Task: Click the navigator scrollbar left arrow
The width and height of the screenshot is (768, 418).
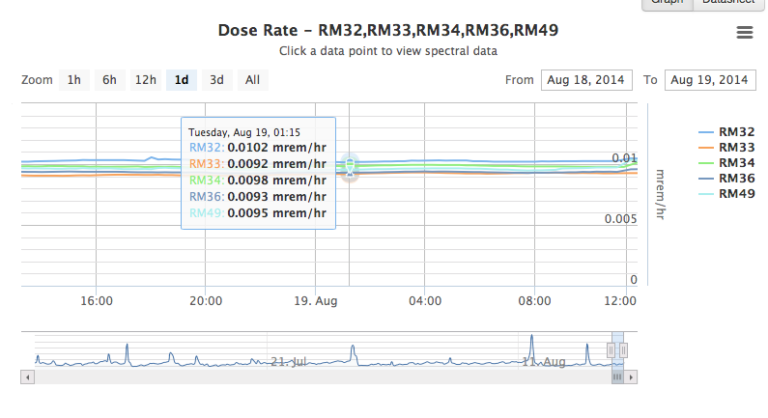Action: point(28,378)
